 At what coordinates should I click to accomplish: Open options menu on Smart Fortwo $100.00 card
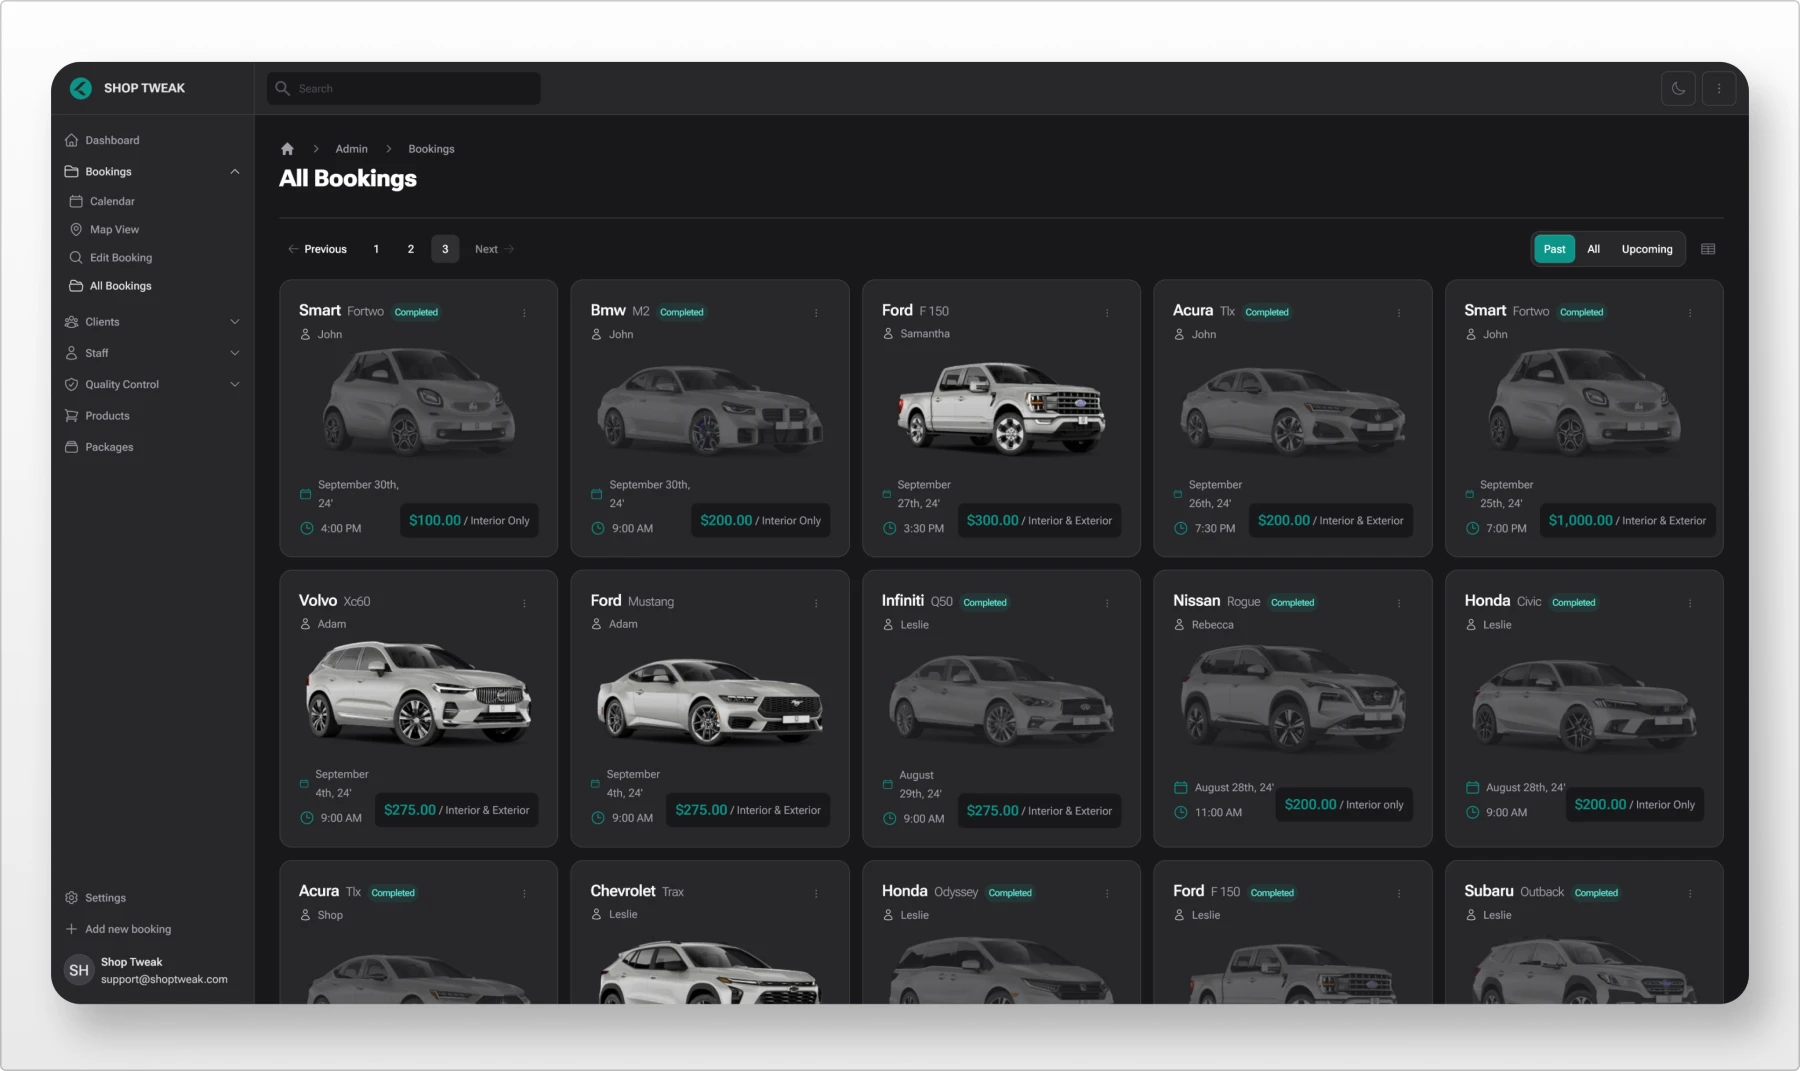[524, 313]
